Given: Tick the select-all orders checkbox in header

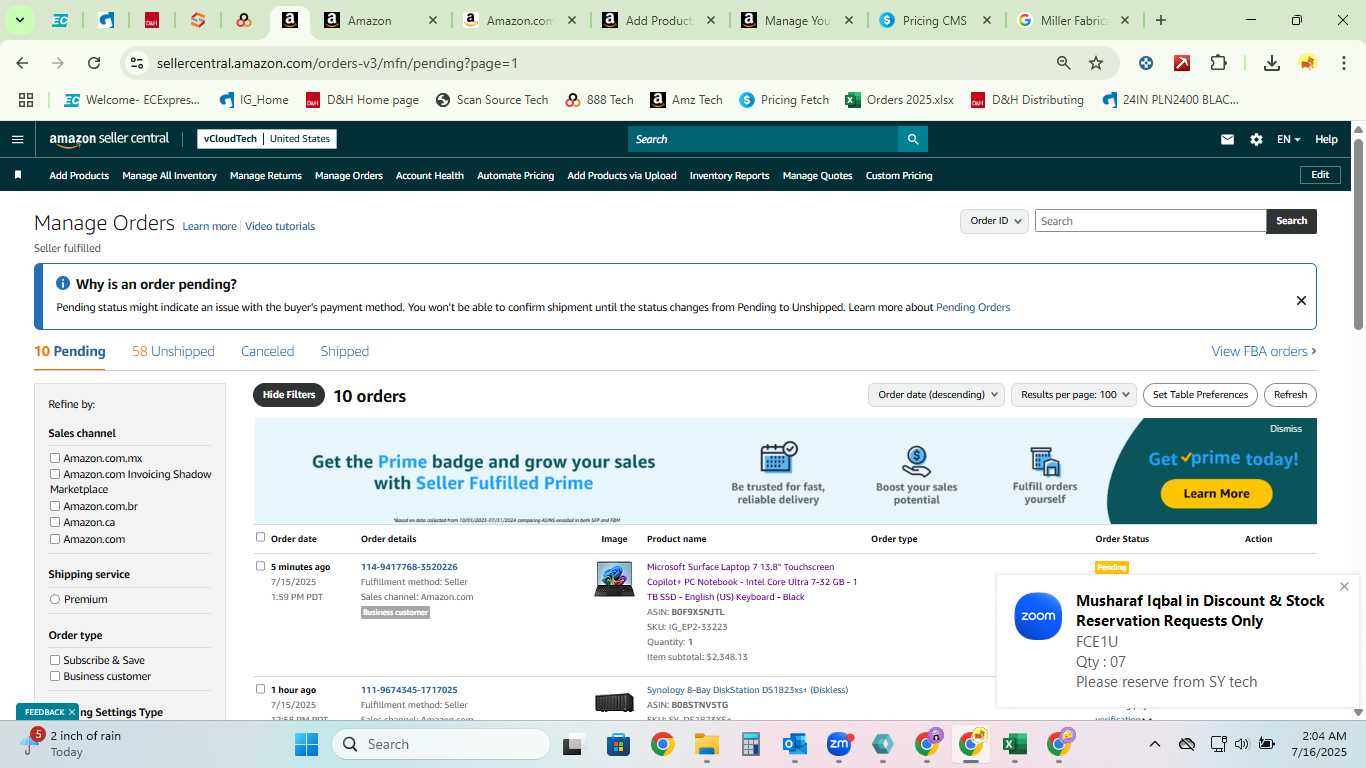Looking at the screenshot, I should (x=260, y=537).
